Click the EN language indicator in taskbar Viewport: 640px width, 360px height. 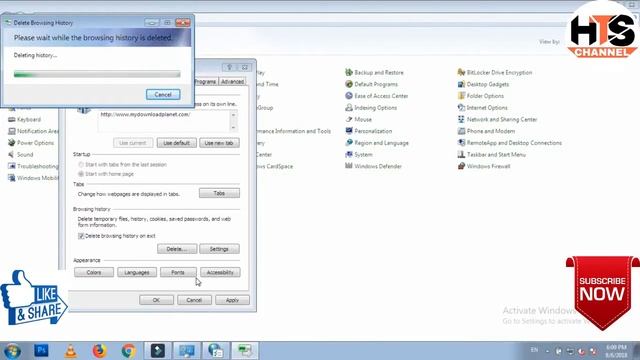point(534,350)
